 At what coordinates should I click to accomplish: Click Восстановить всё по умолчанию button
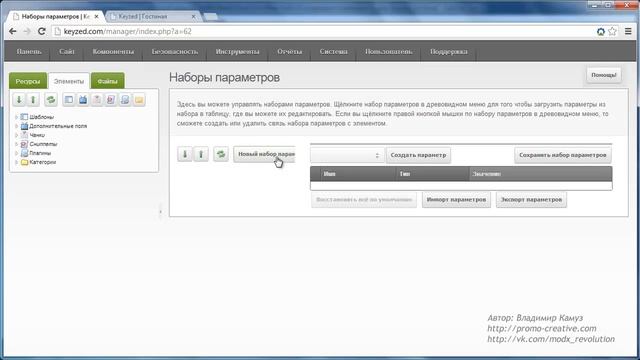pyautogui.click(x=364, y=200)
